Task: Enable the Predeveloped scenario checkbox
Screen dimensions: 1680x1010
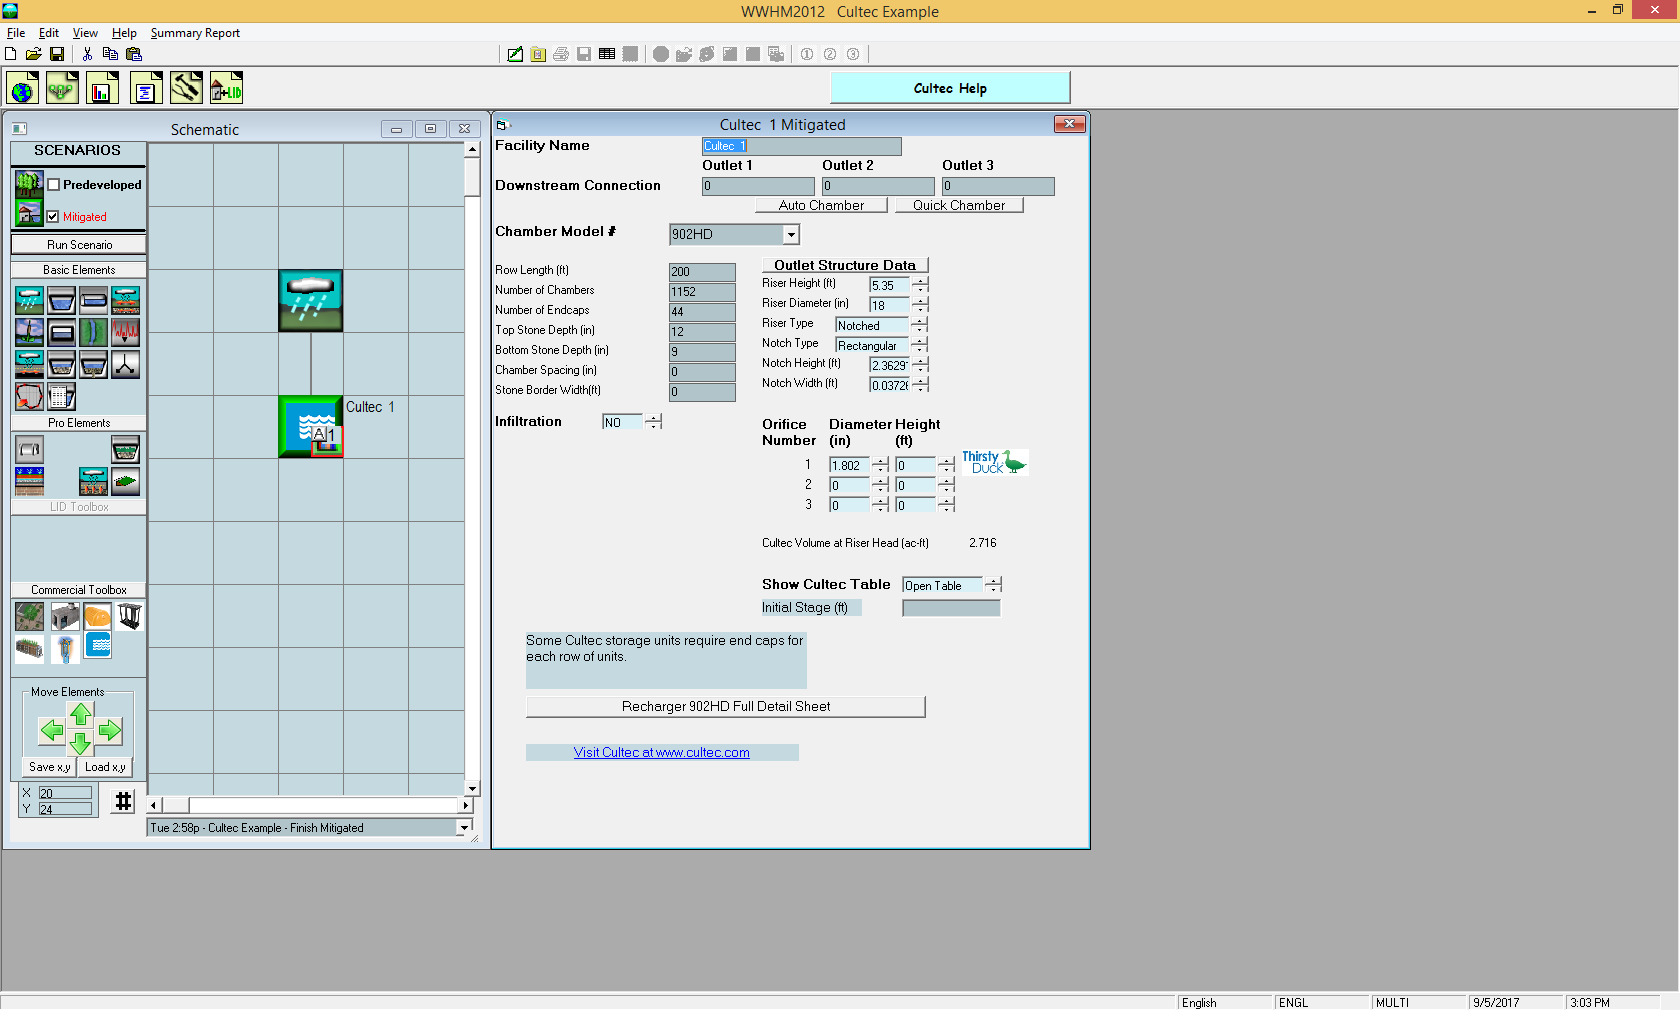Action: [54, 185]
